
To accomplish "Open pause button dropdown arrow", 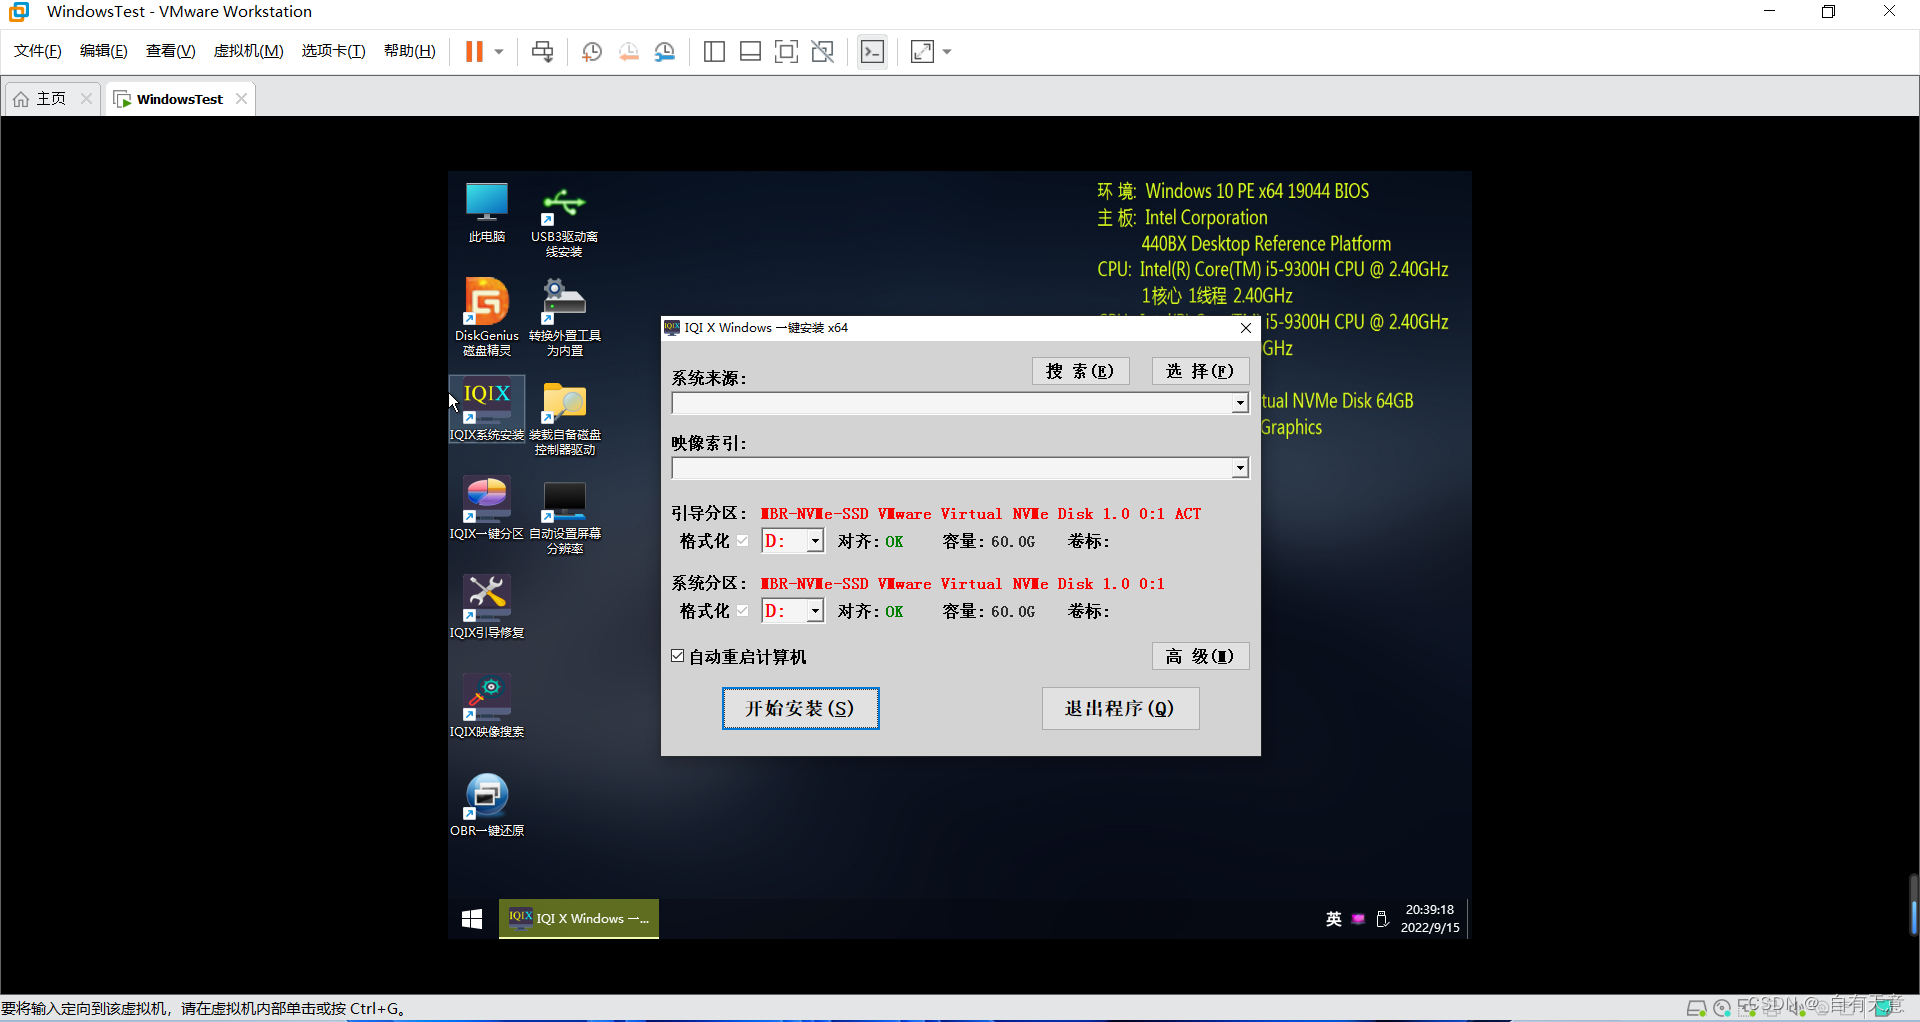I will tap(498, 51).
